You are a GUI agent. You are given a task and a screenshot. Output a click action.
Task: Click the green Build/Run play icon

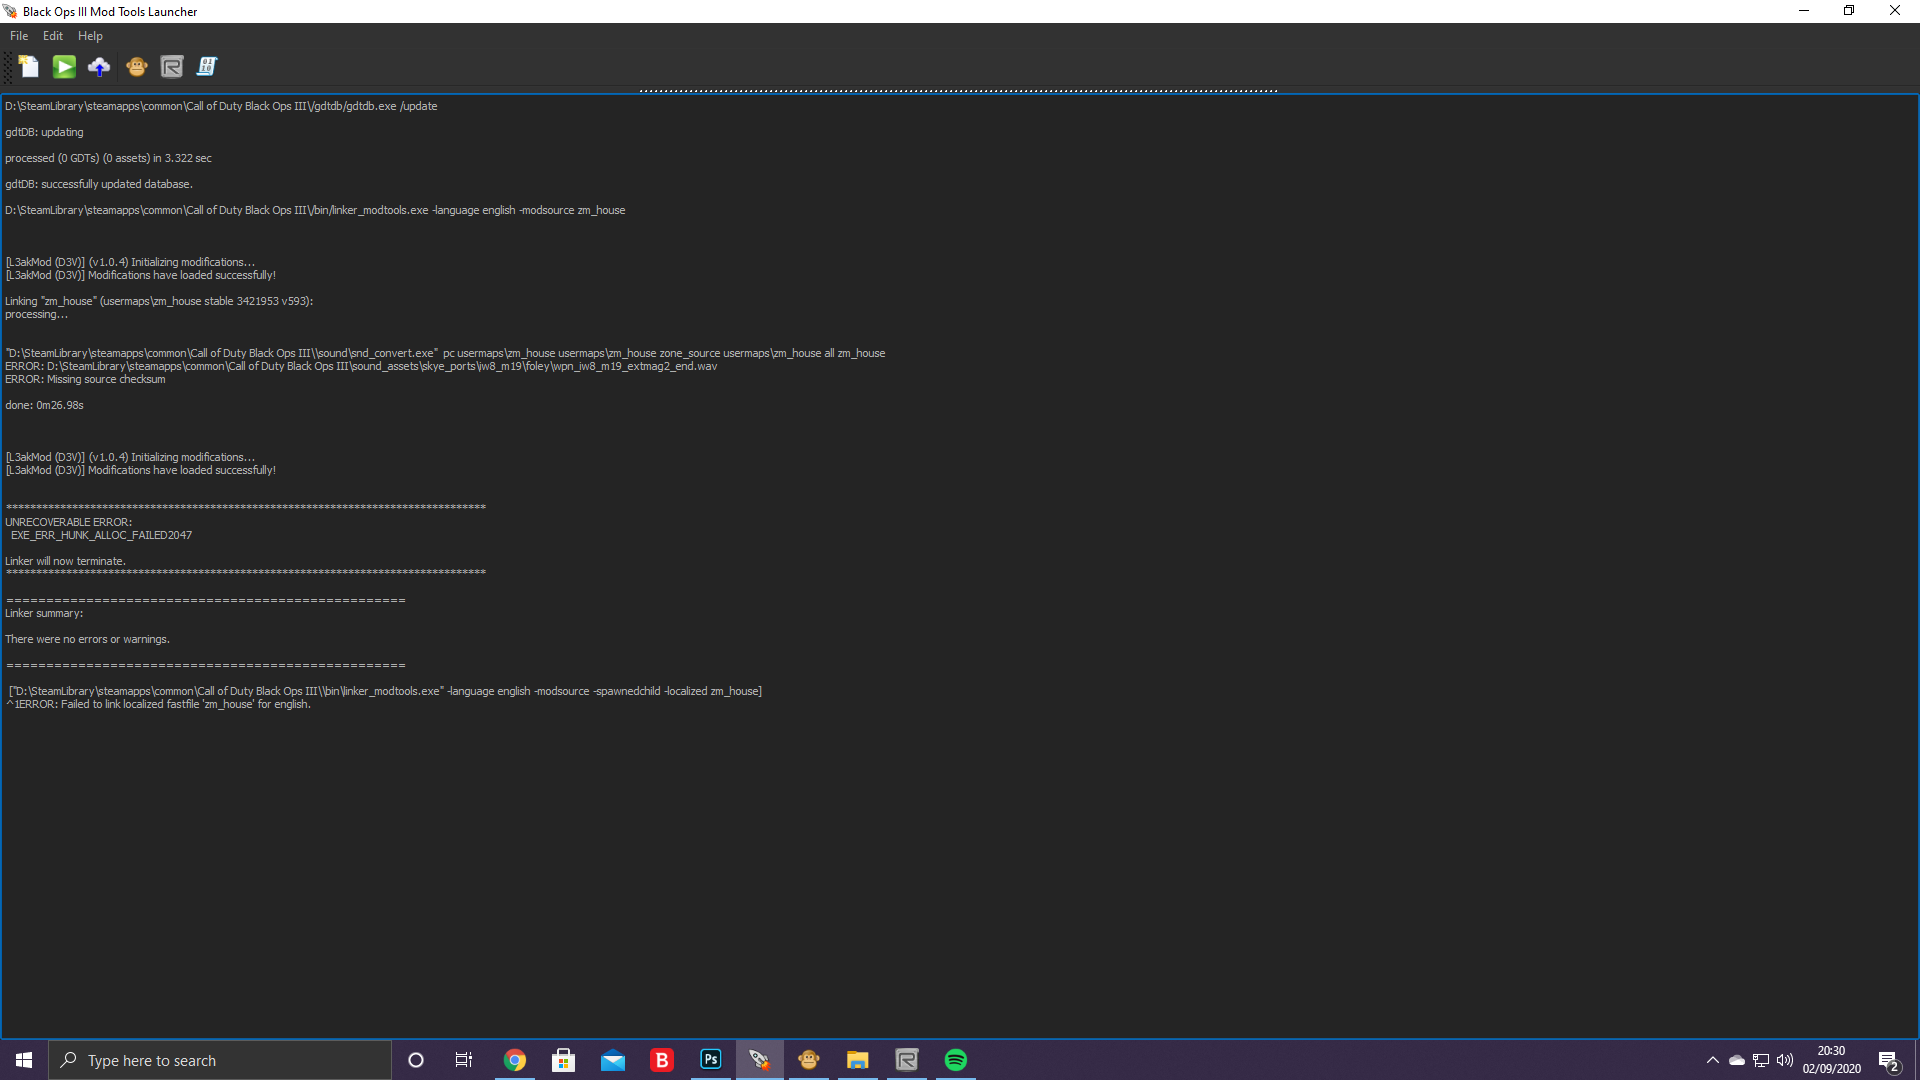tap(64, 67)
